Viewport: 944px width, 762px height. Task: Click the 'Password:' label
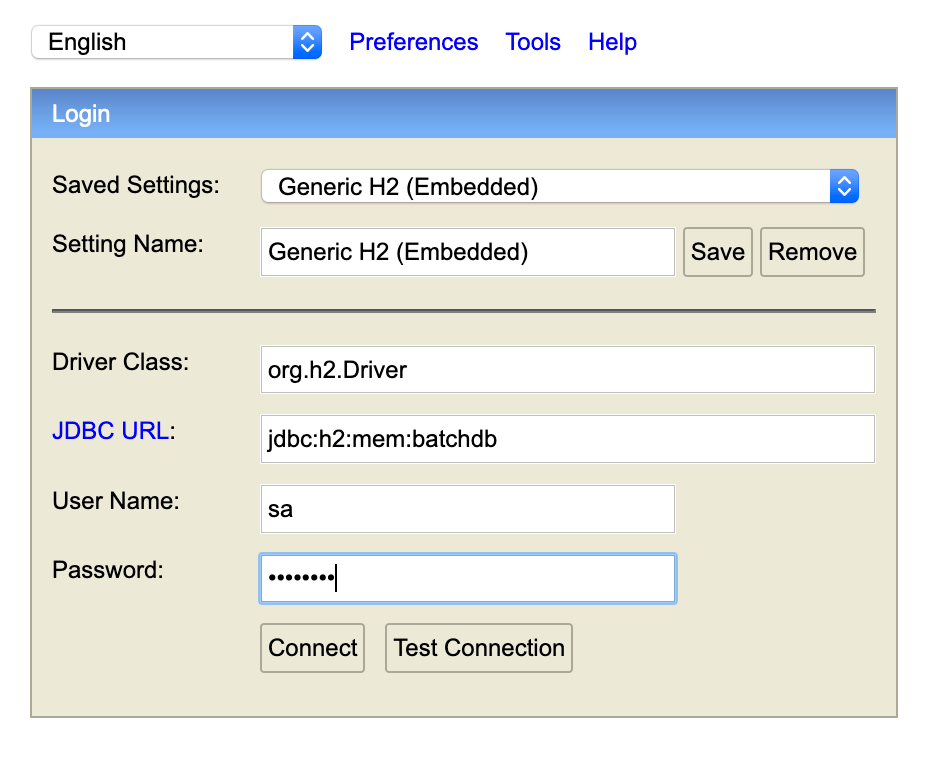[108, 570]
